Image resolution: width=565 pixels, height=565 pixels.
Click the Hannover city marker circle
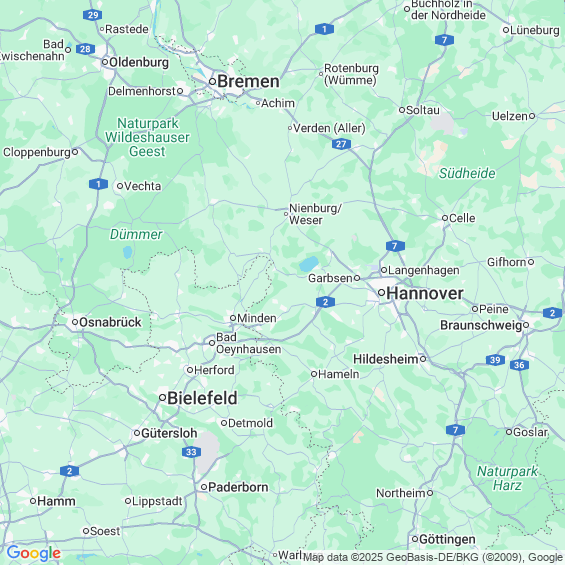point(381,293)
